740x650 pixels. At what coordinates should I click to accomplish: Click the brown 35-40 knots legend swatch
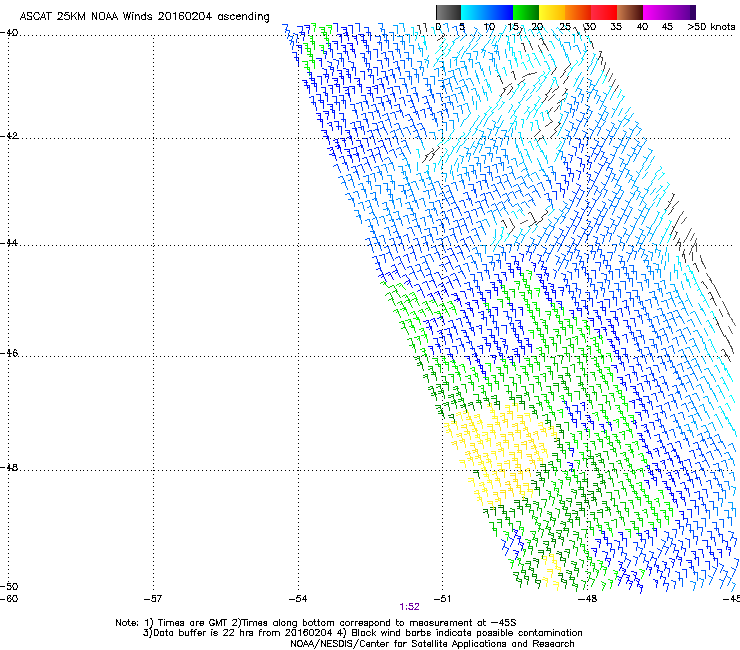(630, 12)
